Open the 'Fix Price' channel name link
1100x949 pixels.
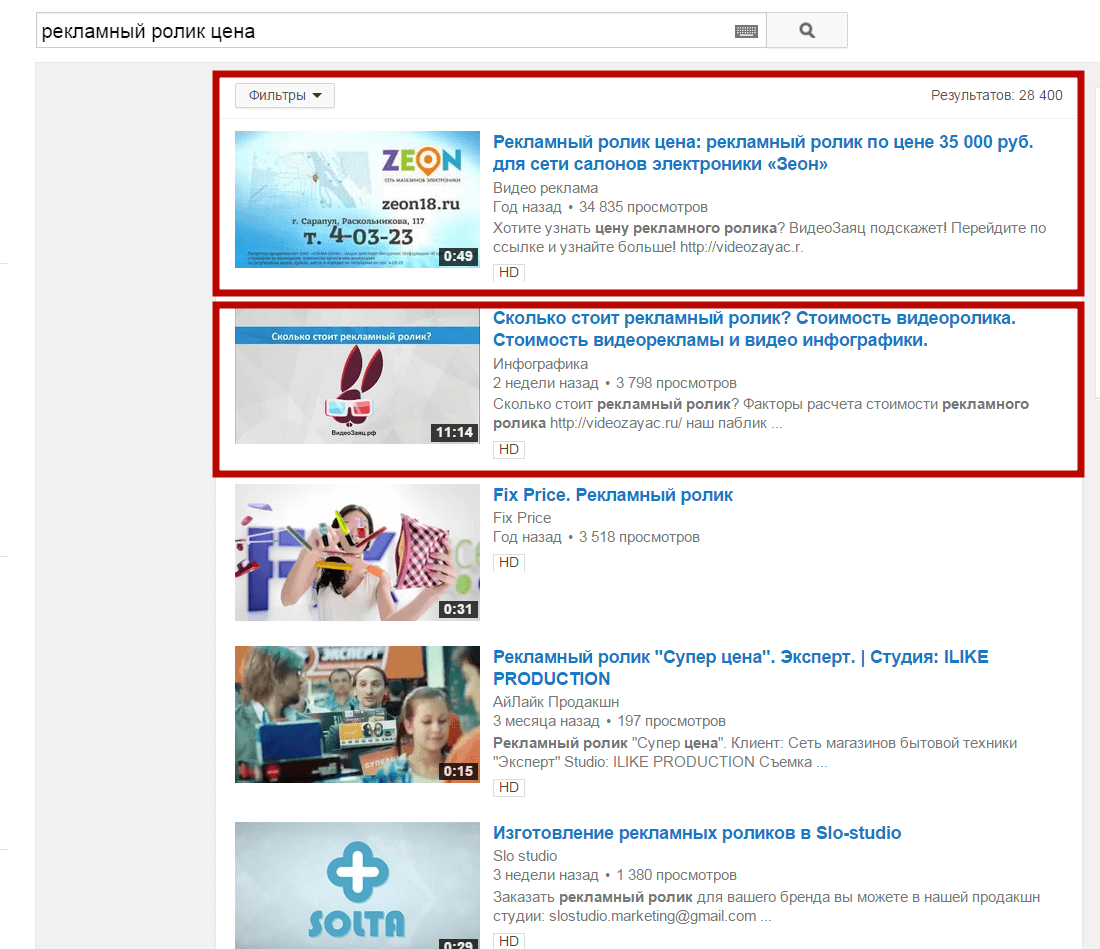point(522,518)
